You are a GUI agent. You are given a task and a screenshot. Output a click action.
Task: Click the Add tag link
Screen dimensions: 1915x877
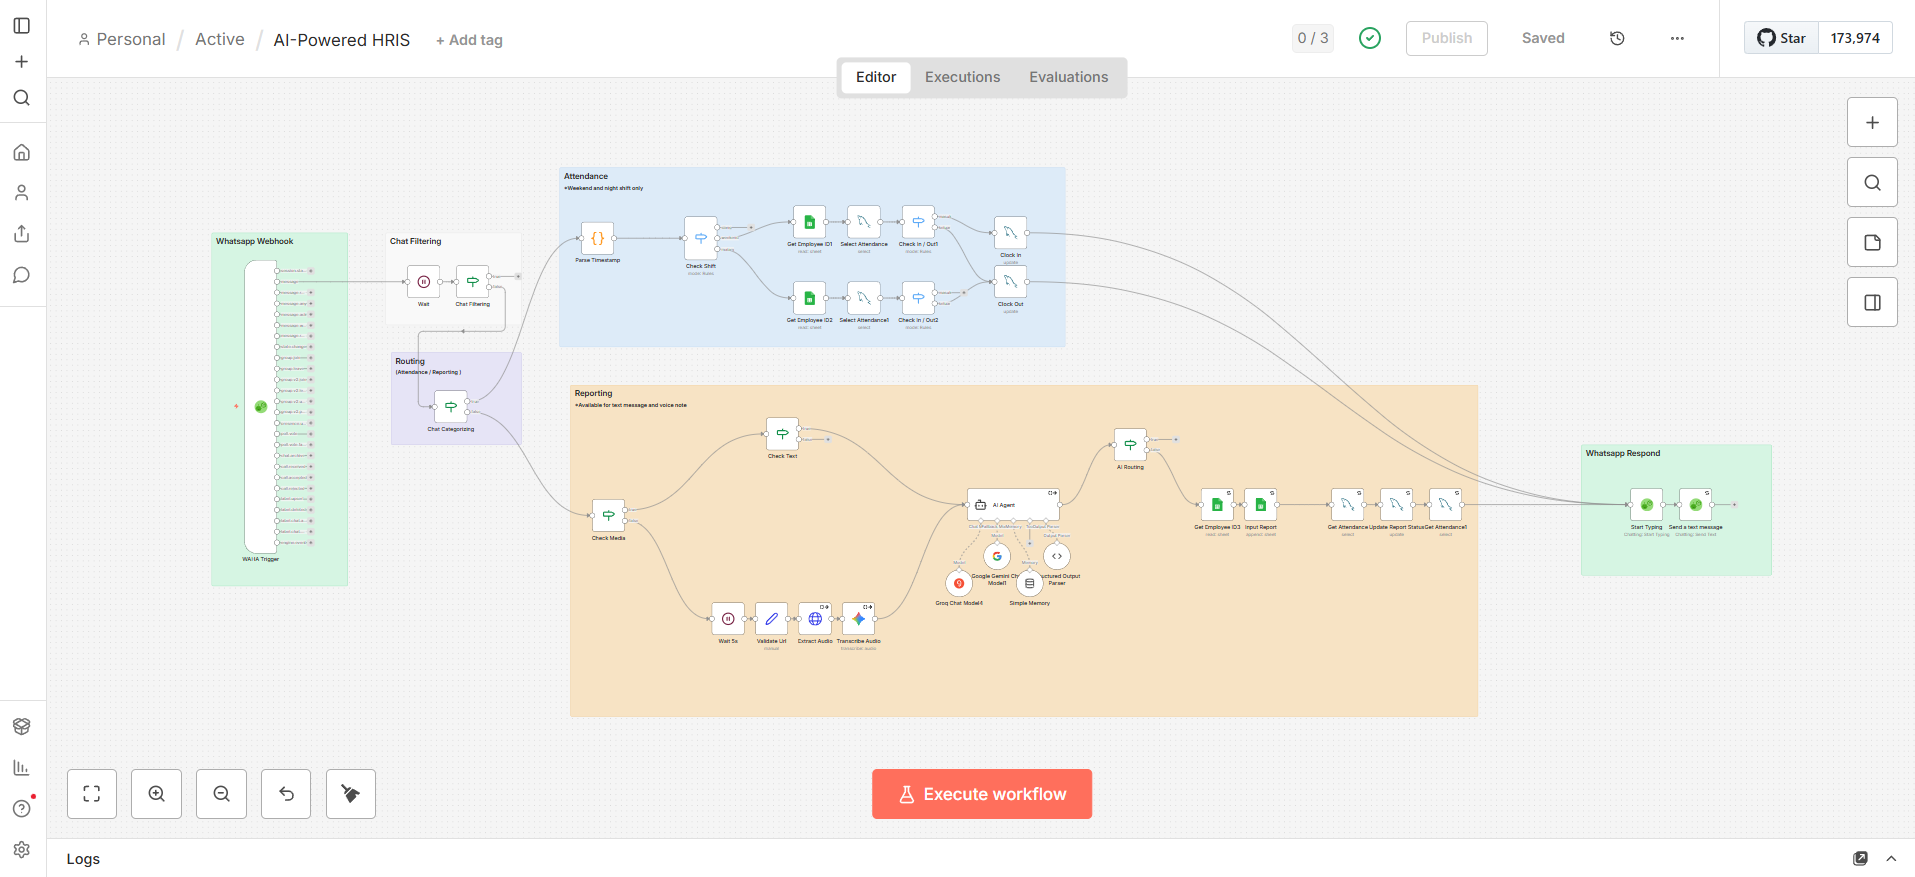pyautogui.click(x=469, y=40)
